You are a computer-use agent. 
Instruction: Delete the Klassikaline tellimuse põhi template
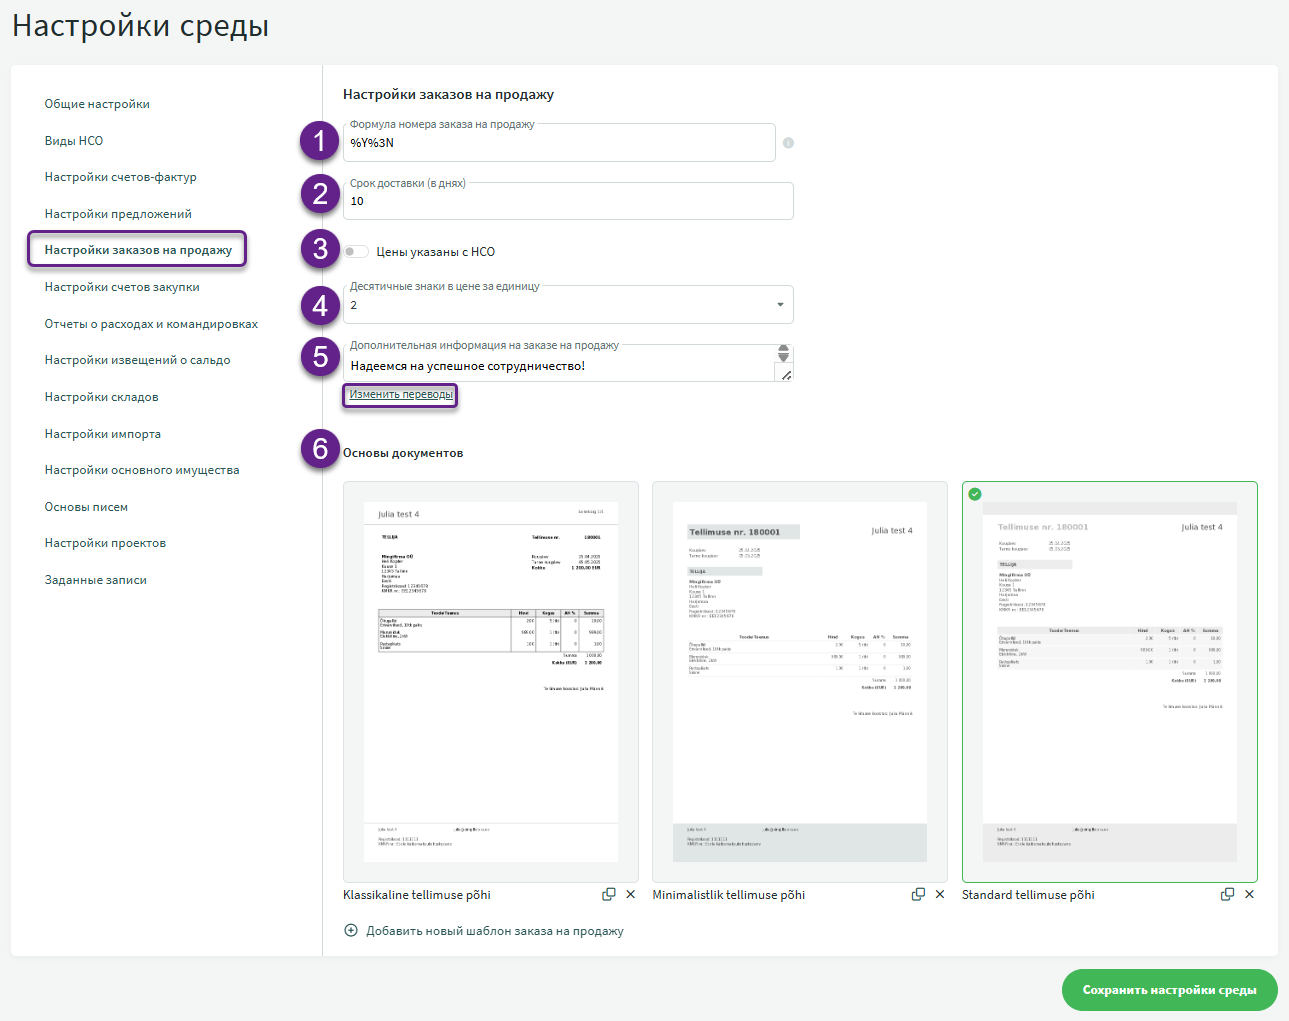point(630,894)
